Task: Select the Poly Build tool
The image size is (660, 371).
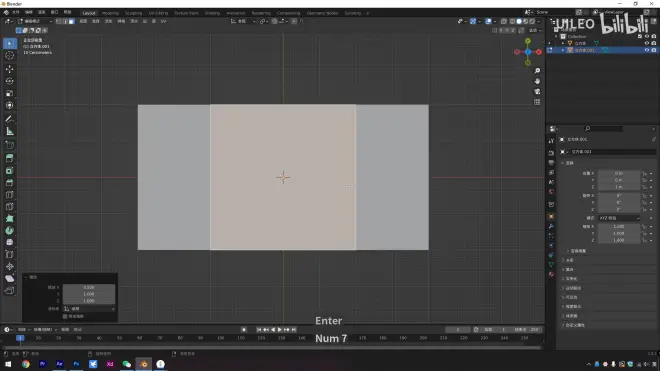Action: coord(10,219)
